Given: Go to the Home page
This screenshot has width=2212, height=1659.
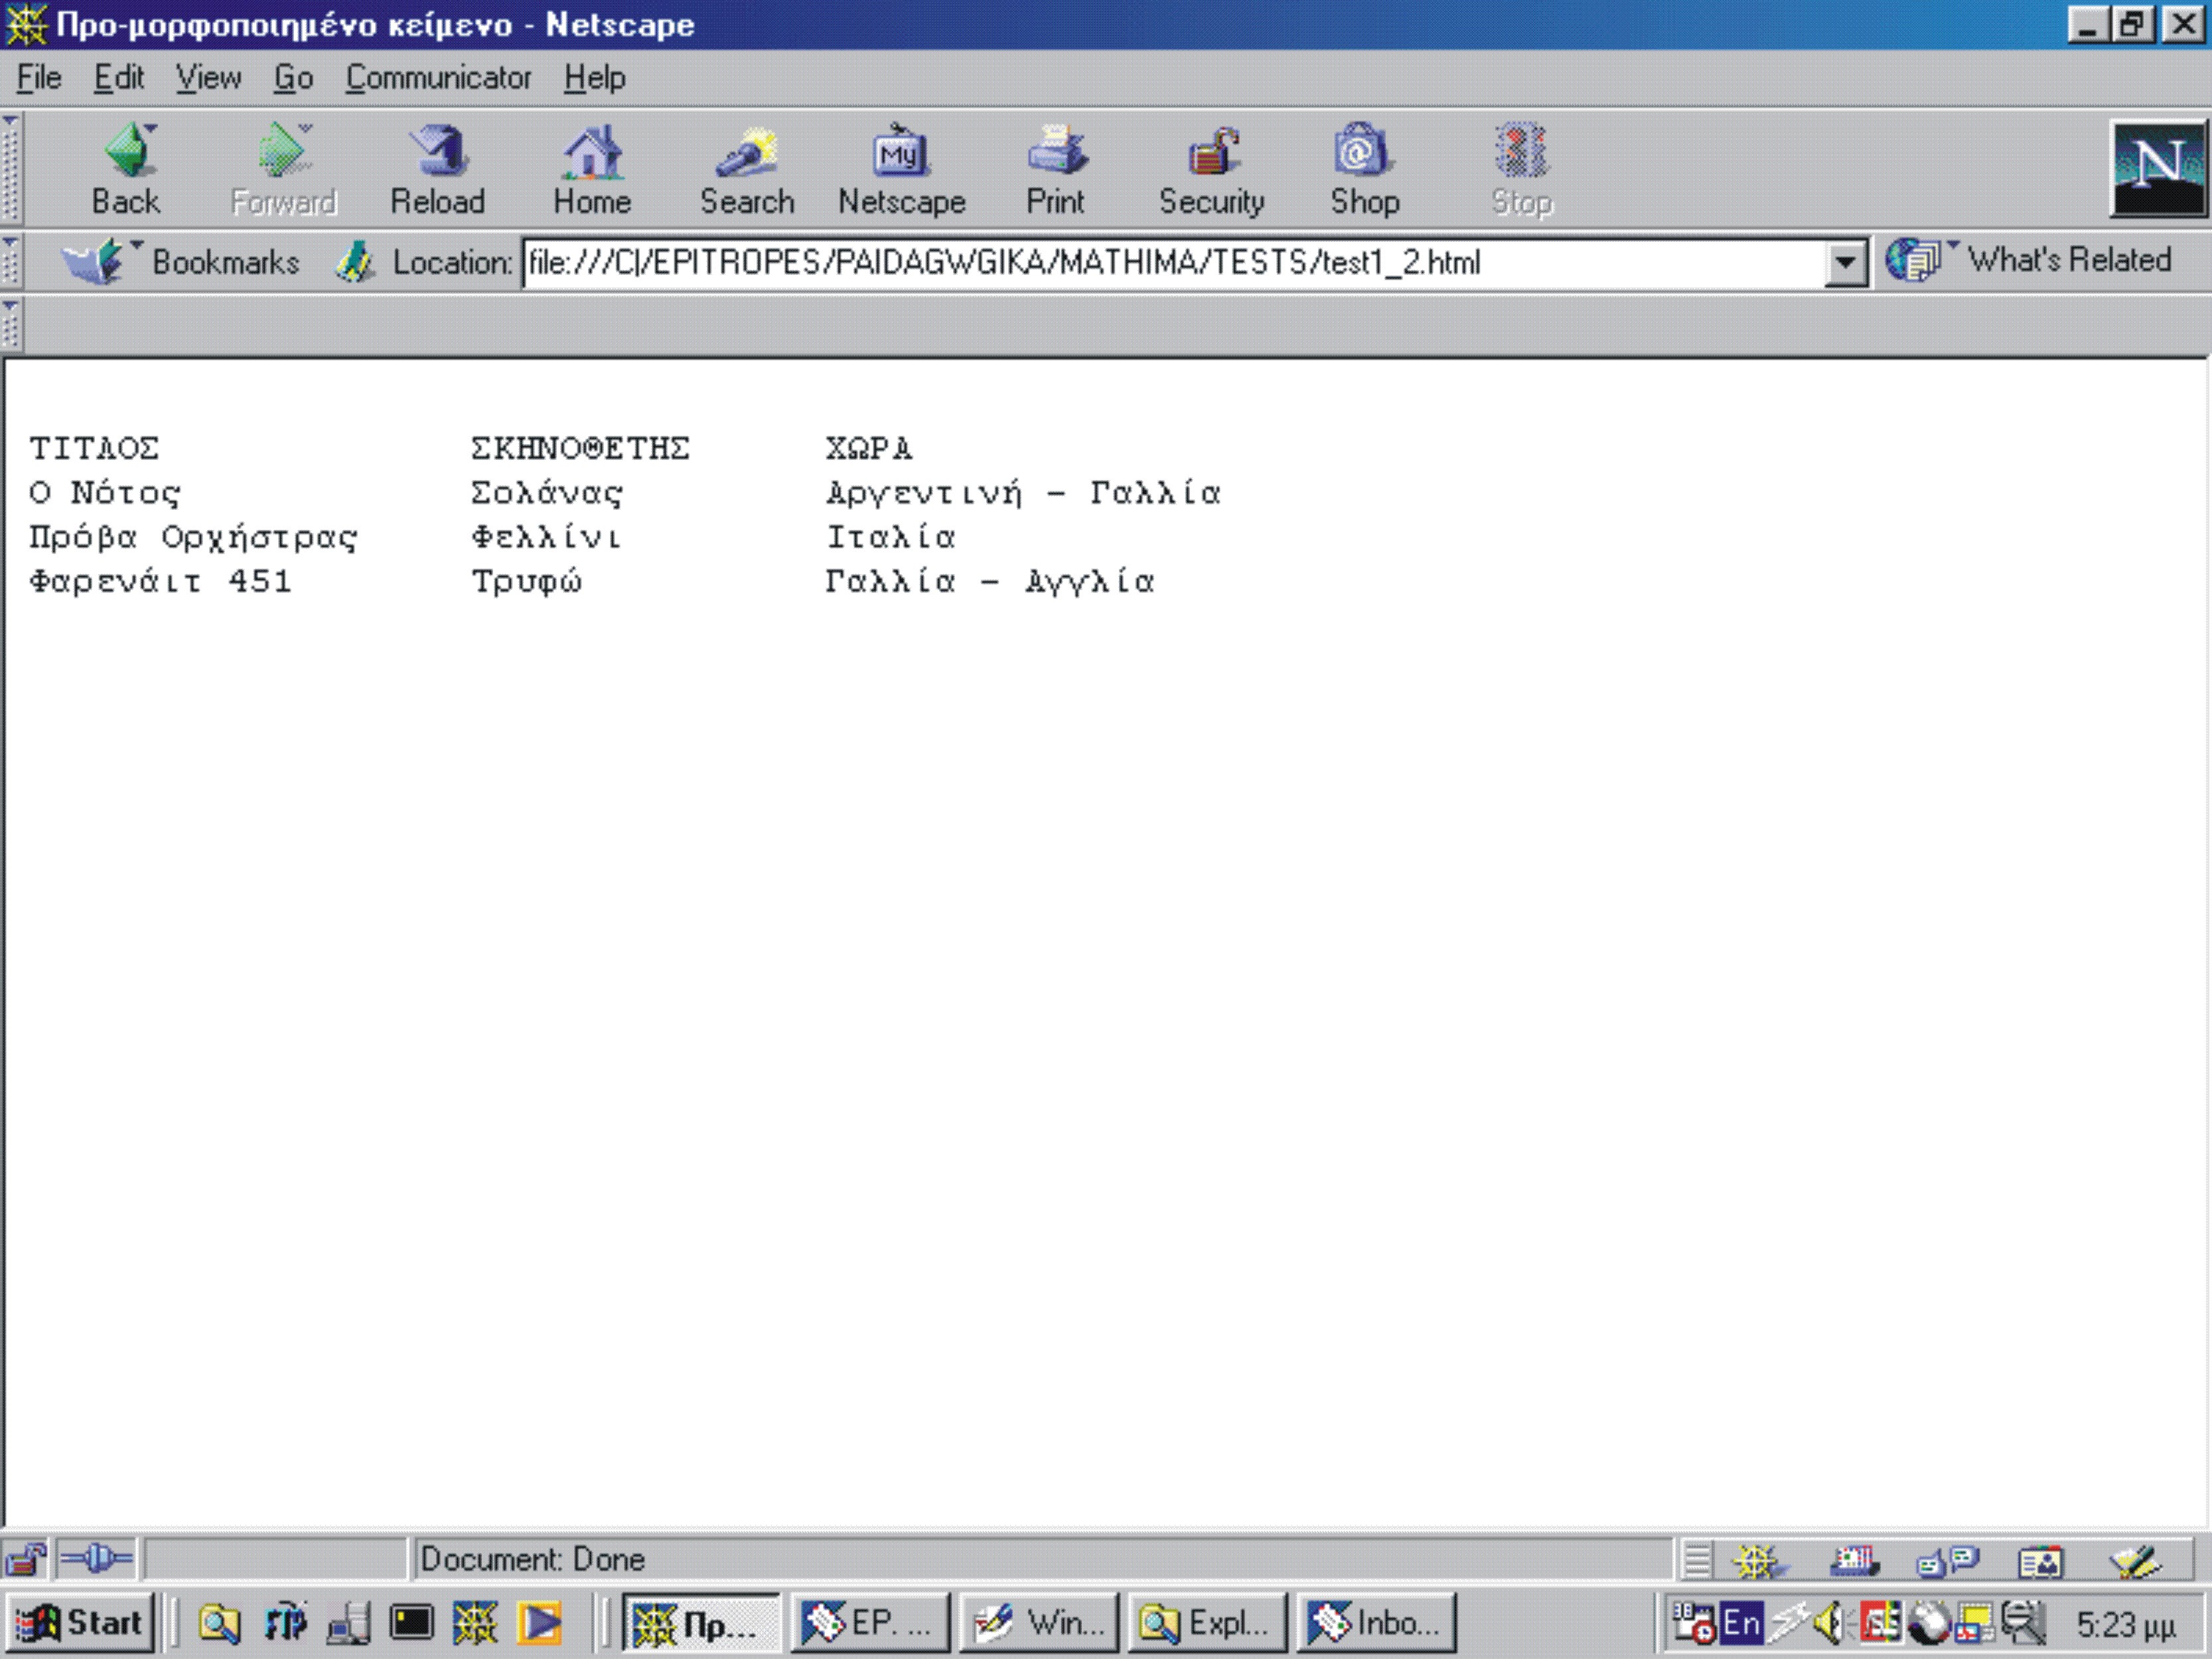Looking at the screenshot, I should click(592, 170).
